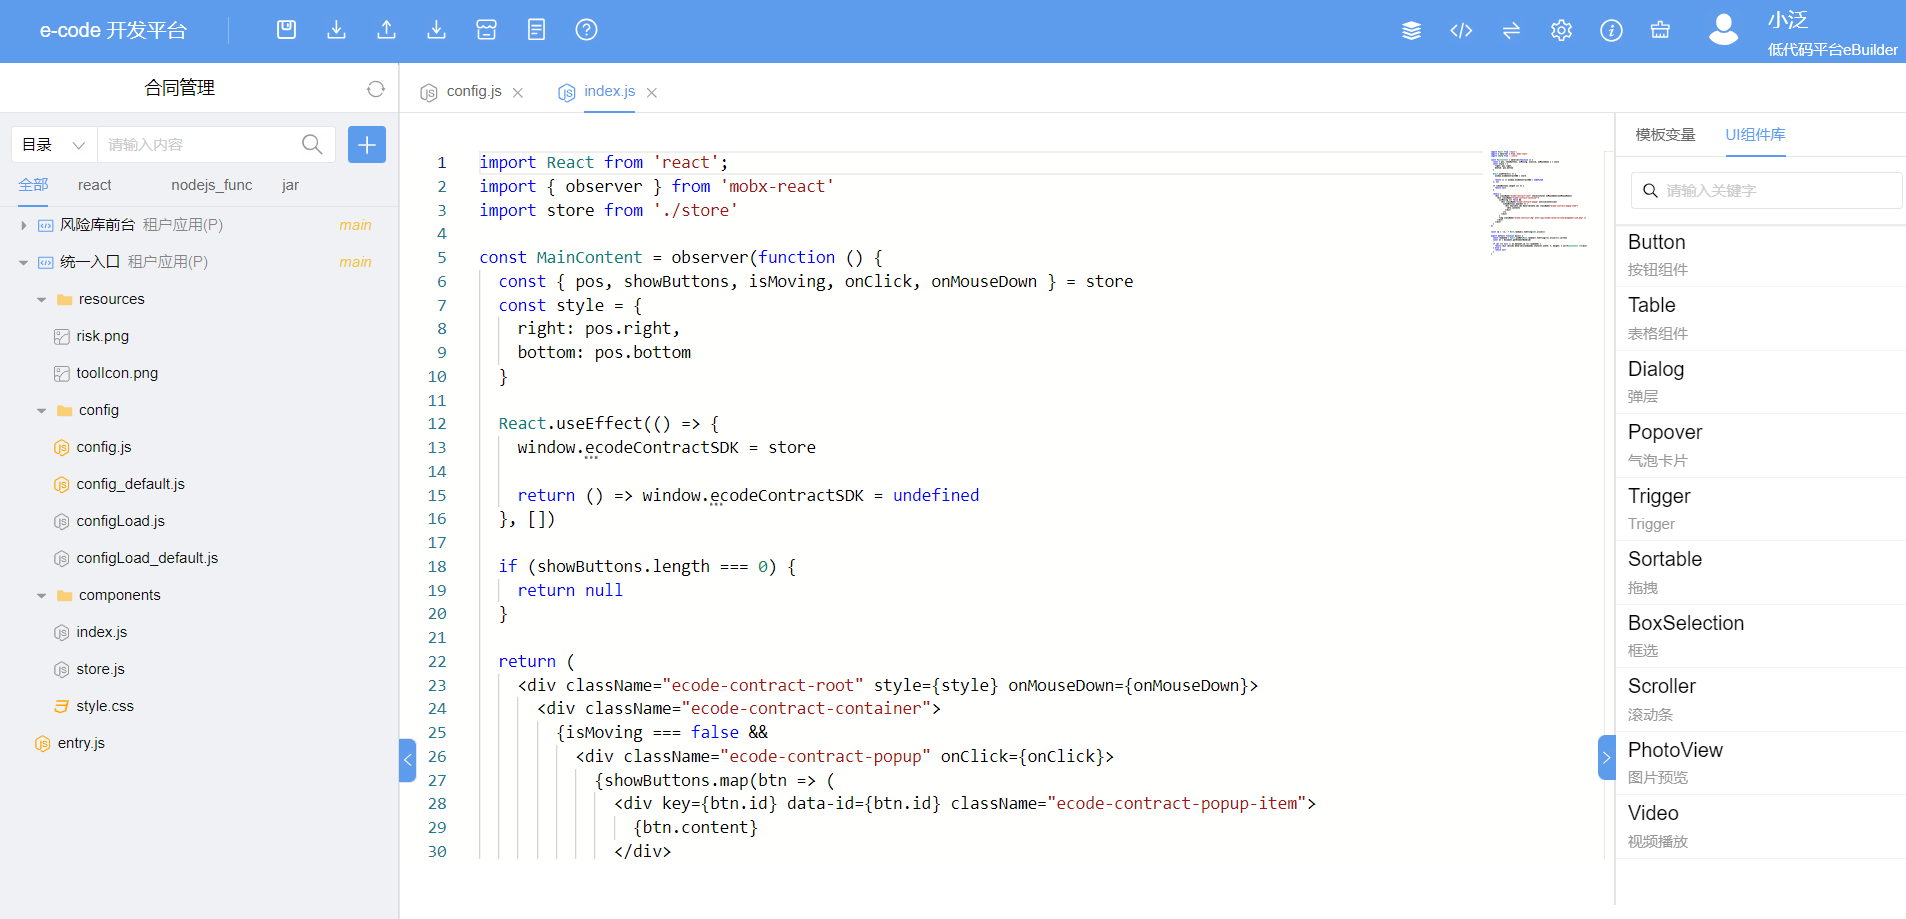The image size is (1906, 919).
Task: Expand the 风险库前台 app node
Action: click(24, 225)
